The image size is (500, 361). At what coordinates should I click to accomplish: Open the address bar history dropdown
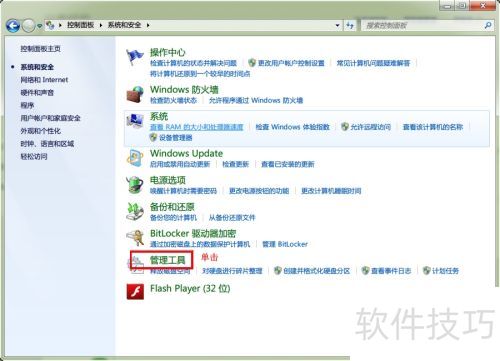pyautogui.click(x=337, y=25)
